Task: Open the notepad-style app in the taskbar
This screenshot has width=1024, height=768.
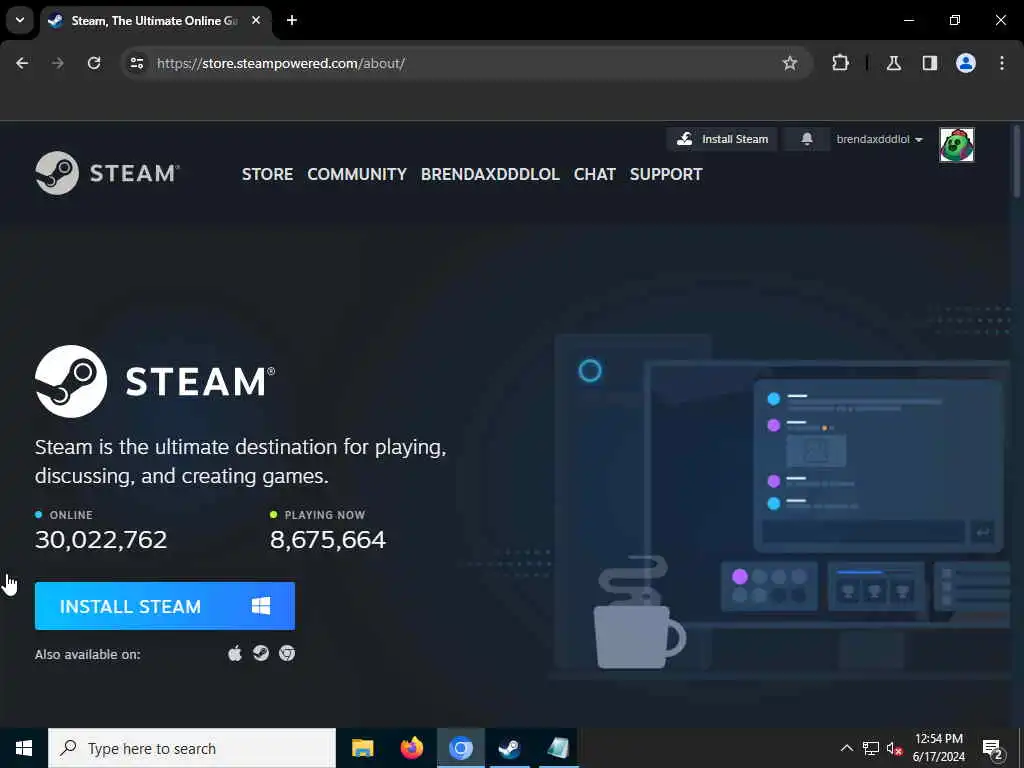Action: pos(558,748)
